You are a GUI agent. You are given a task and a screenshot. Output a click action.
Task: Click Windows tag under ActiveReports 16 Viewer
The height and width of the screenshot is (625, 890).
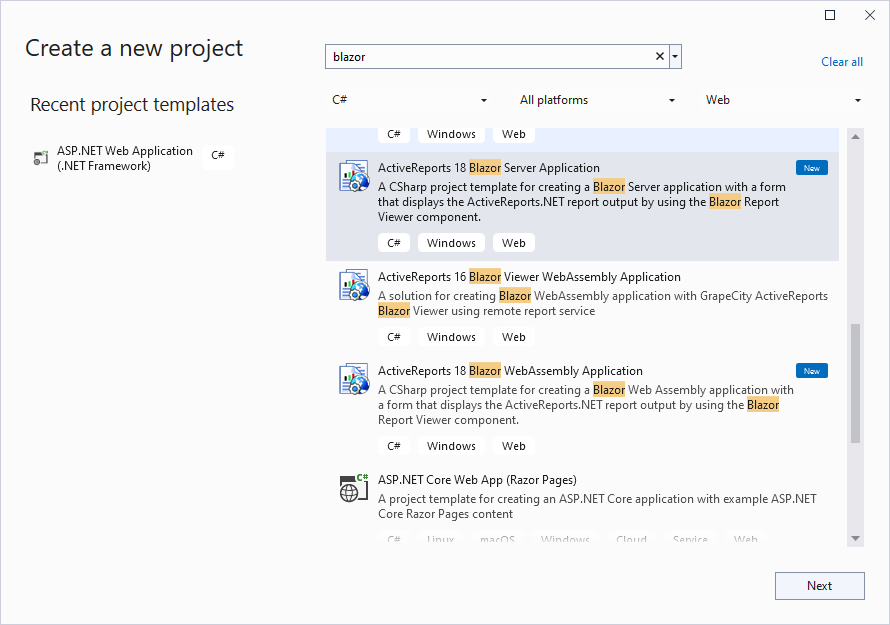click(451, 337)
